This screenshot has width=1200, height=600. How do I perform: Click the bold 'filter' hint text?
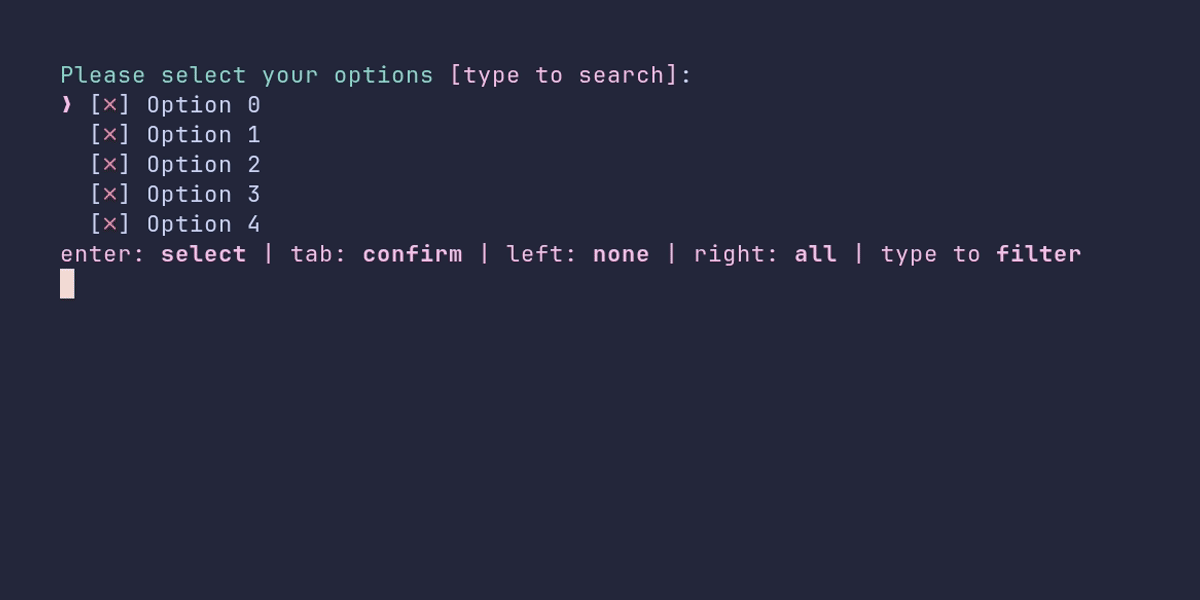(1039, 254)
